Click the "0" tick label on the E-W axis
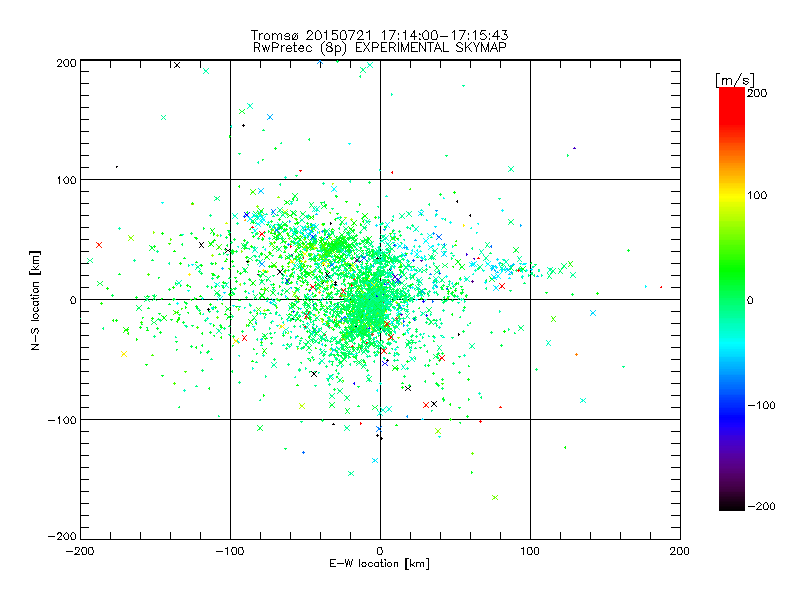Viewport: 800px width, 600px height. click(380, 551)
